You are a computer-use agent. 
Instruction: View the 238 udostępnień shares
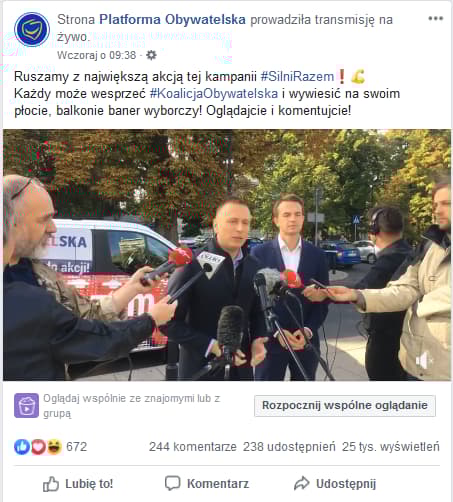click(289, 447)
